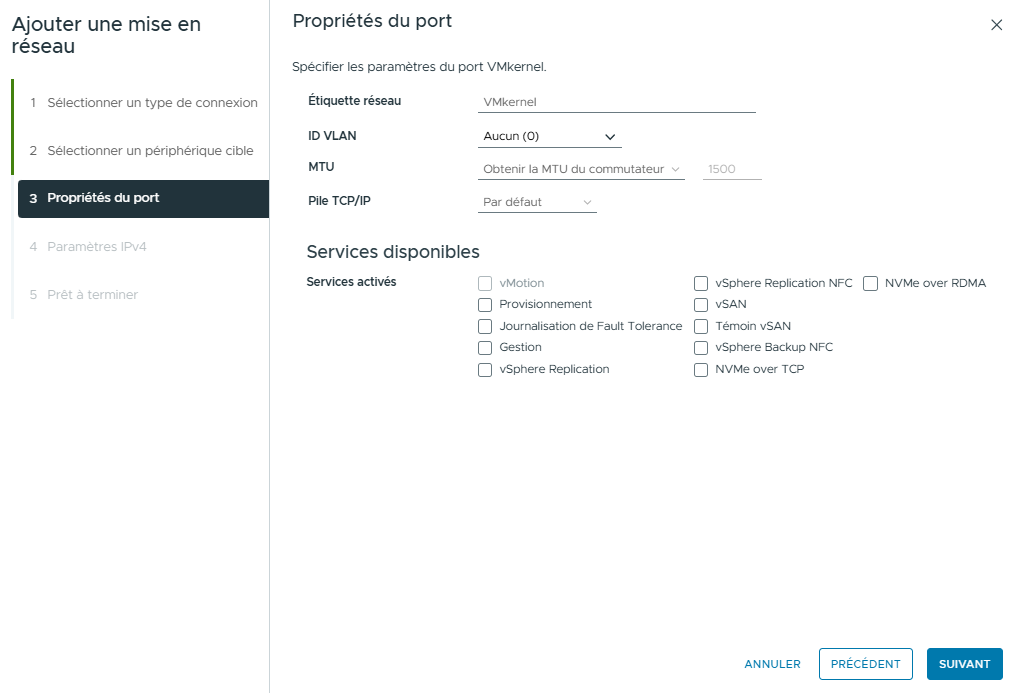Check vSphere Replication NFC
The image size is (1020, 693).
701,283
